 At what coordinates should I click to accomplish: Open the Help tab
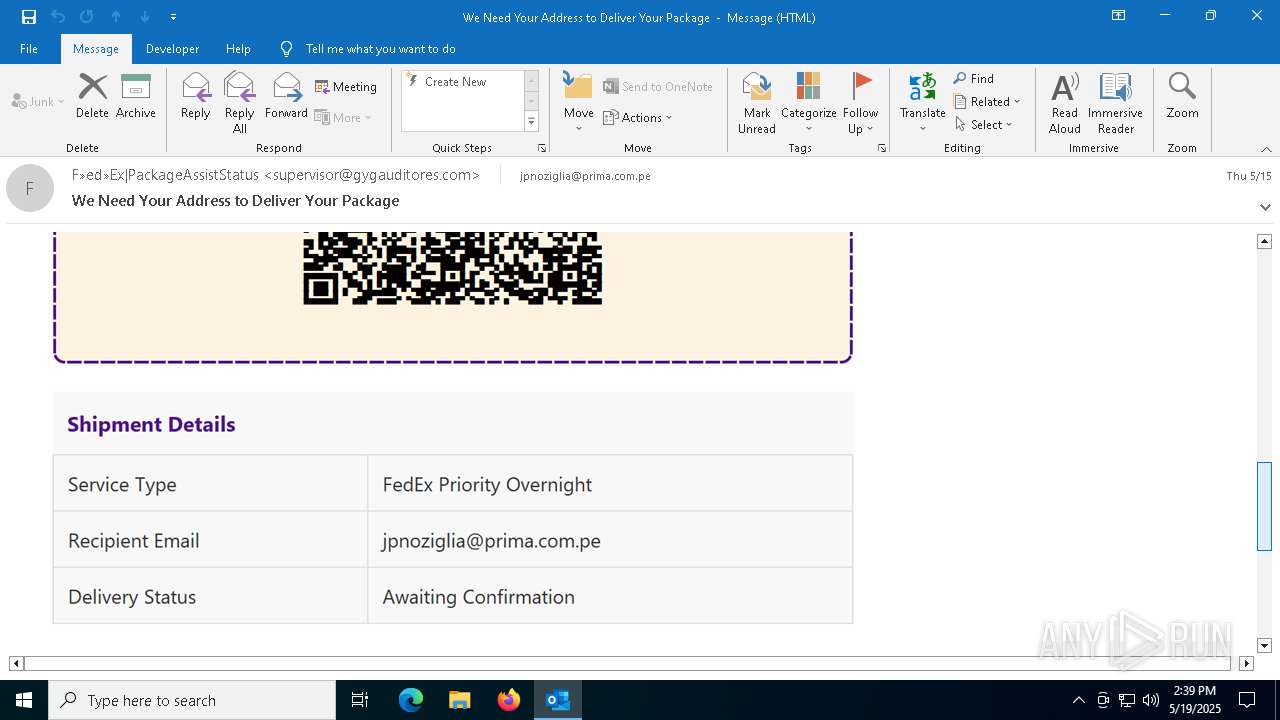(x=238, y=48)
